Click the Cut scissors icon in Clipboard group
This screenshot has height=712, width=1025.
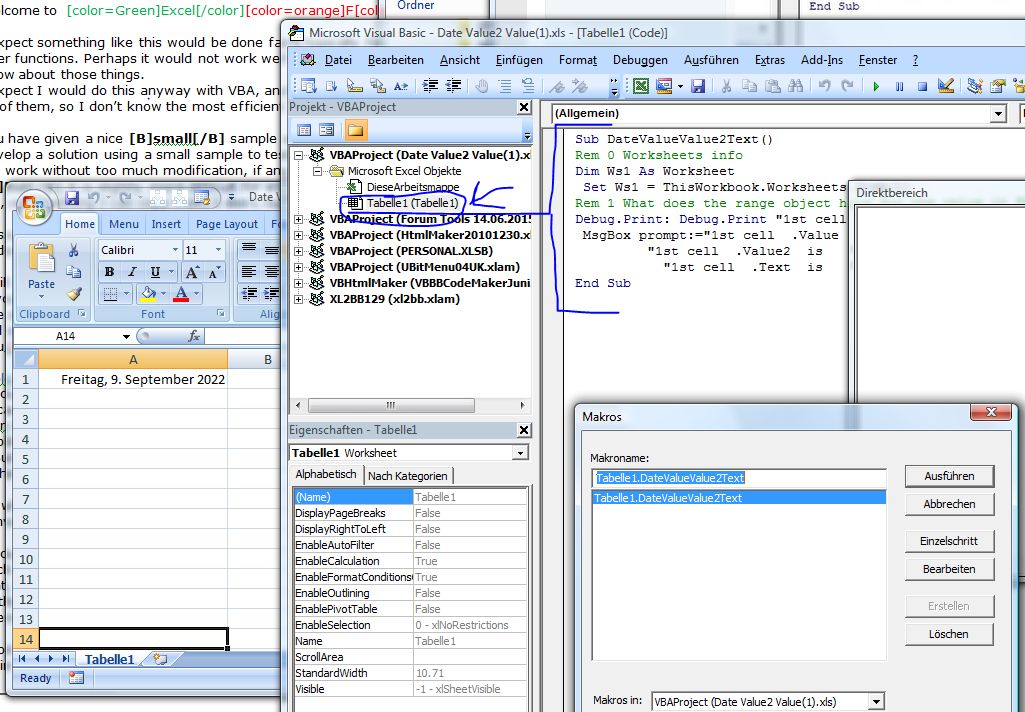coord(74,250)
